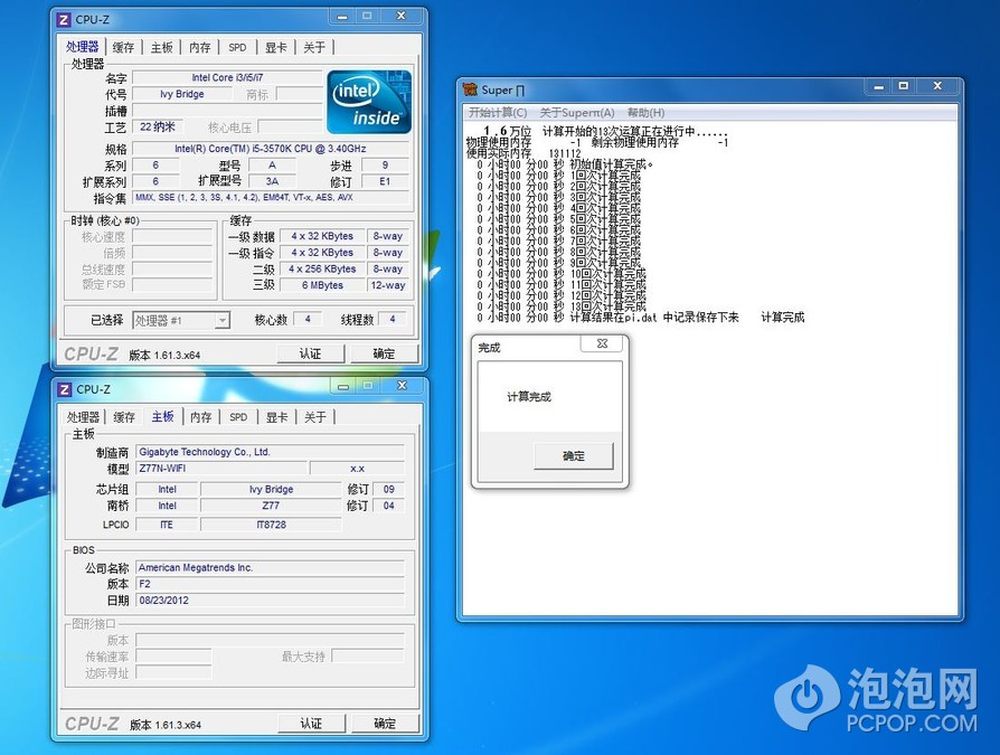Select the active 处理器 tab in the processor CPU-Z window
Image resolution: width=1000 pixels, height=755 pixels.
(x=83, y=47)
